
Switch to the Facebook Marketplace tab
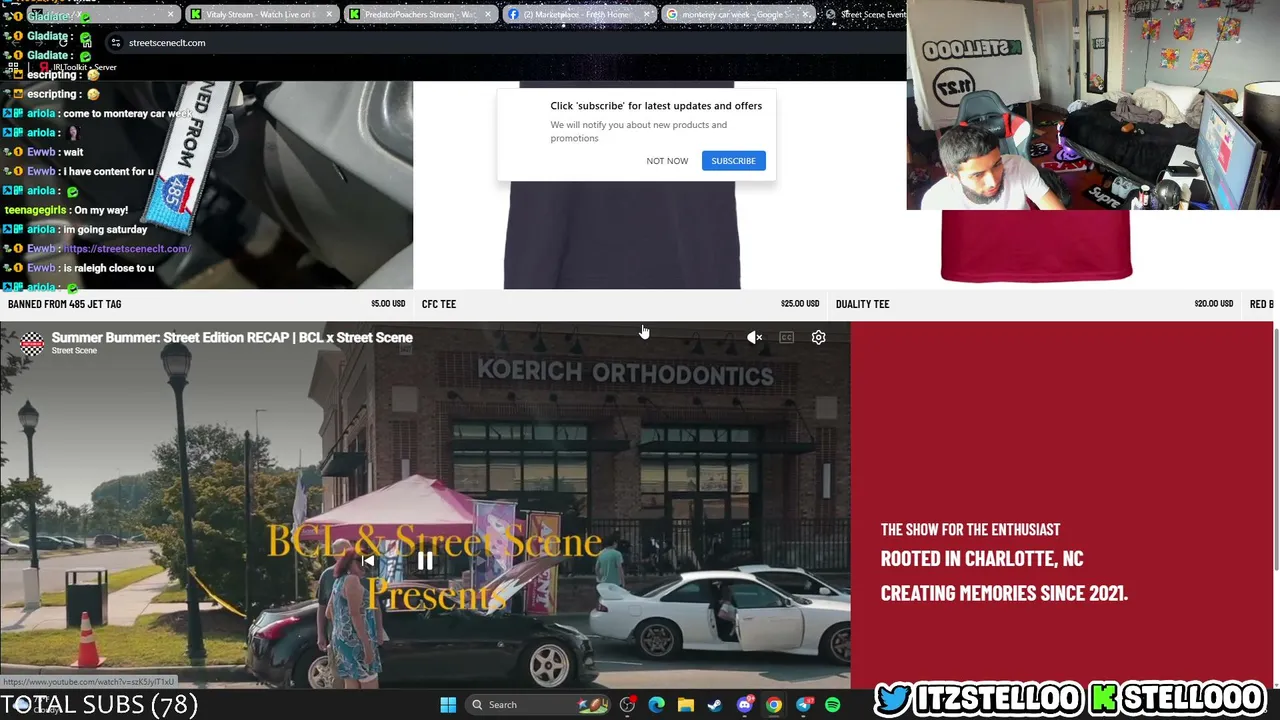click(x=578, y=15)
